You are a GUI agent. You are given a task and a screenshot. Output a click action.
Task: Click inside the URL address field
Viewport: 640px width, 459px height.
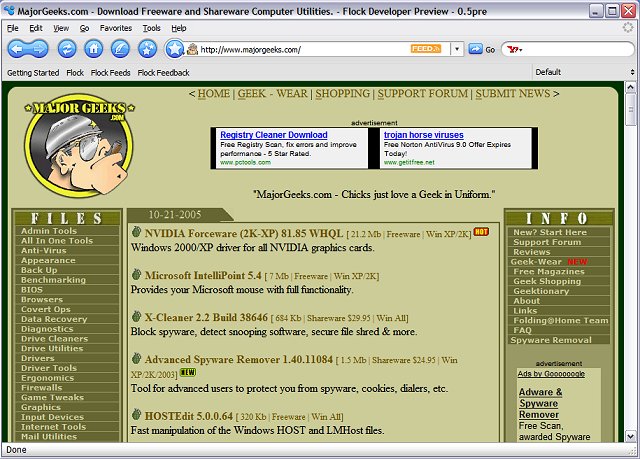[300, 48]
